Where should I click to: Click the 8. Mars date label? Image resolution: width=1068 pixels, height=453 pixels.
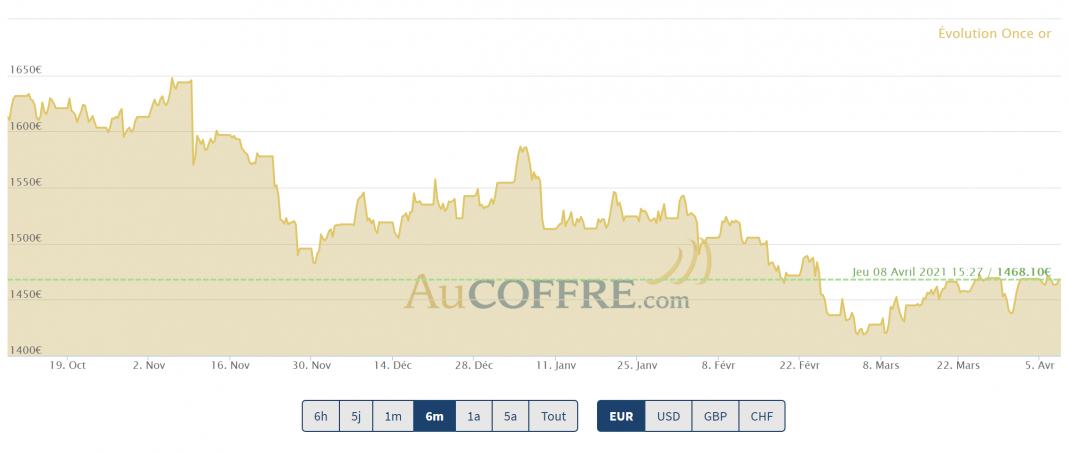(x=881, y=365)
